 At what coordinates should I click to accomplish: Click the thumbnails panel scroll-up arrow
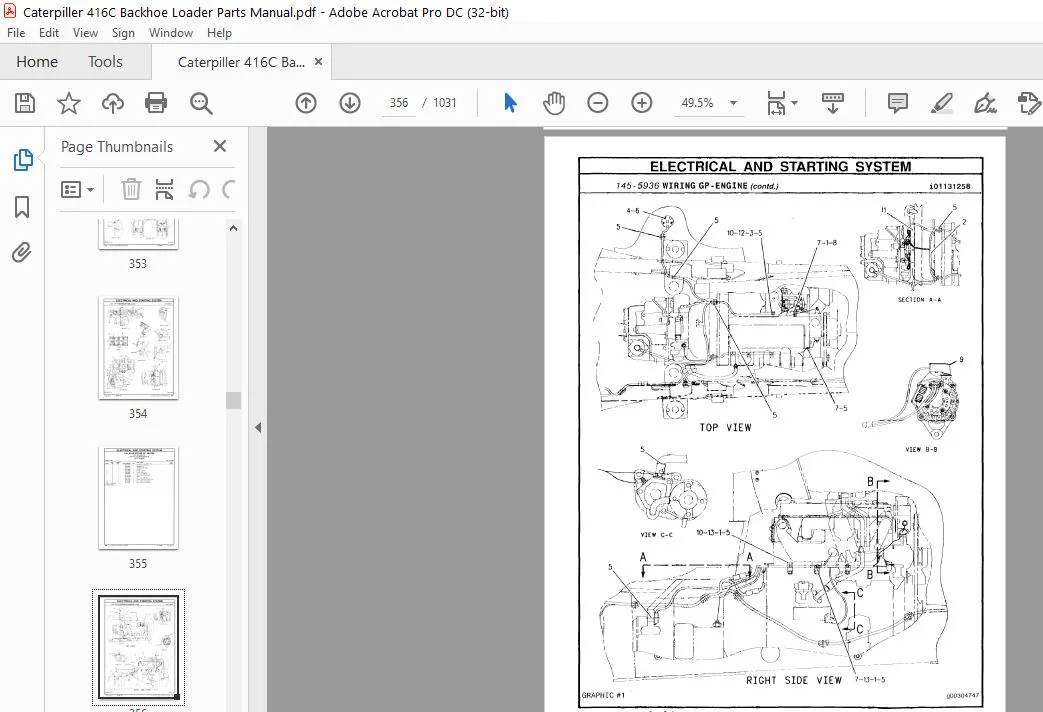click(233, 228)
